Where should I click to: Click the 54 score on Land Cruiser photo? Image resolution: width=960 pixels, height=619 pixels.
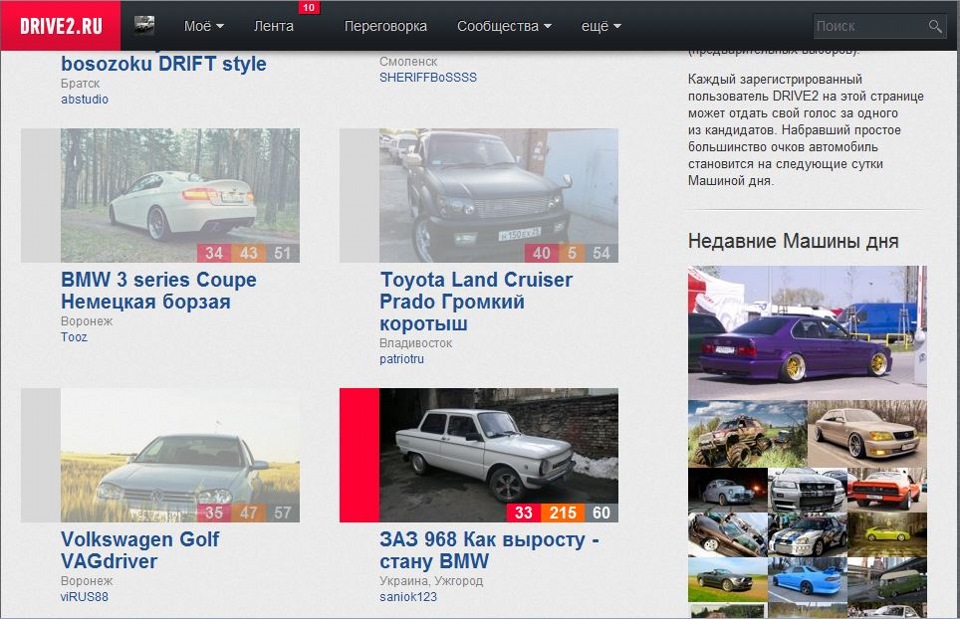click(601, 253)
